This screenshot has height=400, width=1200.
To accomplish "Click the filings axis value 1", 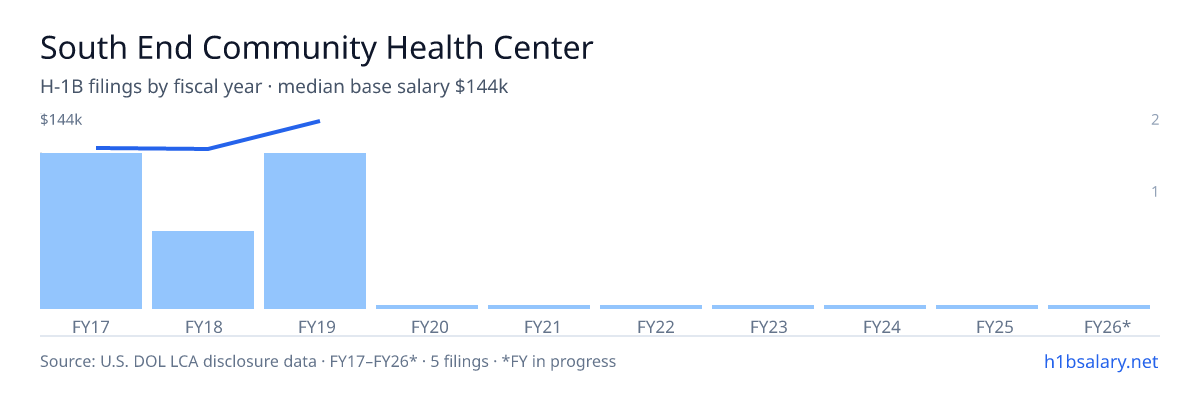I will click(x=1155, y=191).
